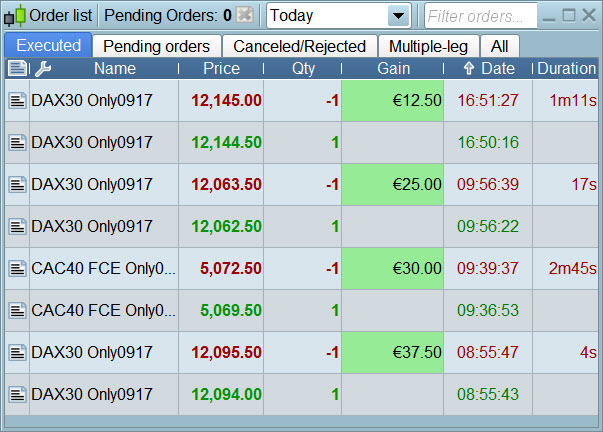Click the cancel pending orders X icon
603x432 pixels.
[246, 16]
